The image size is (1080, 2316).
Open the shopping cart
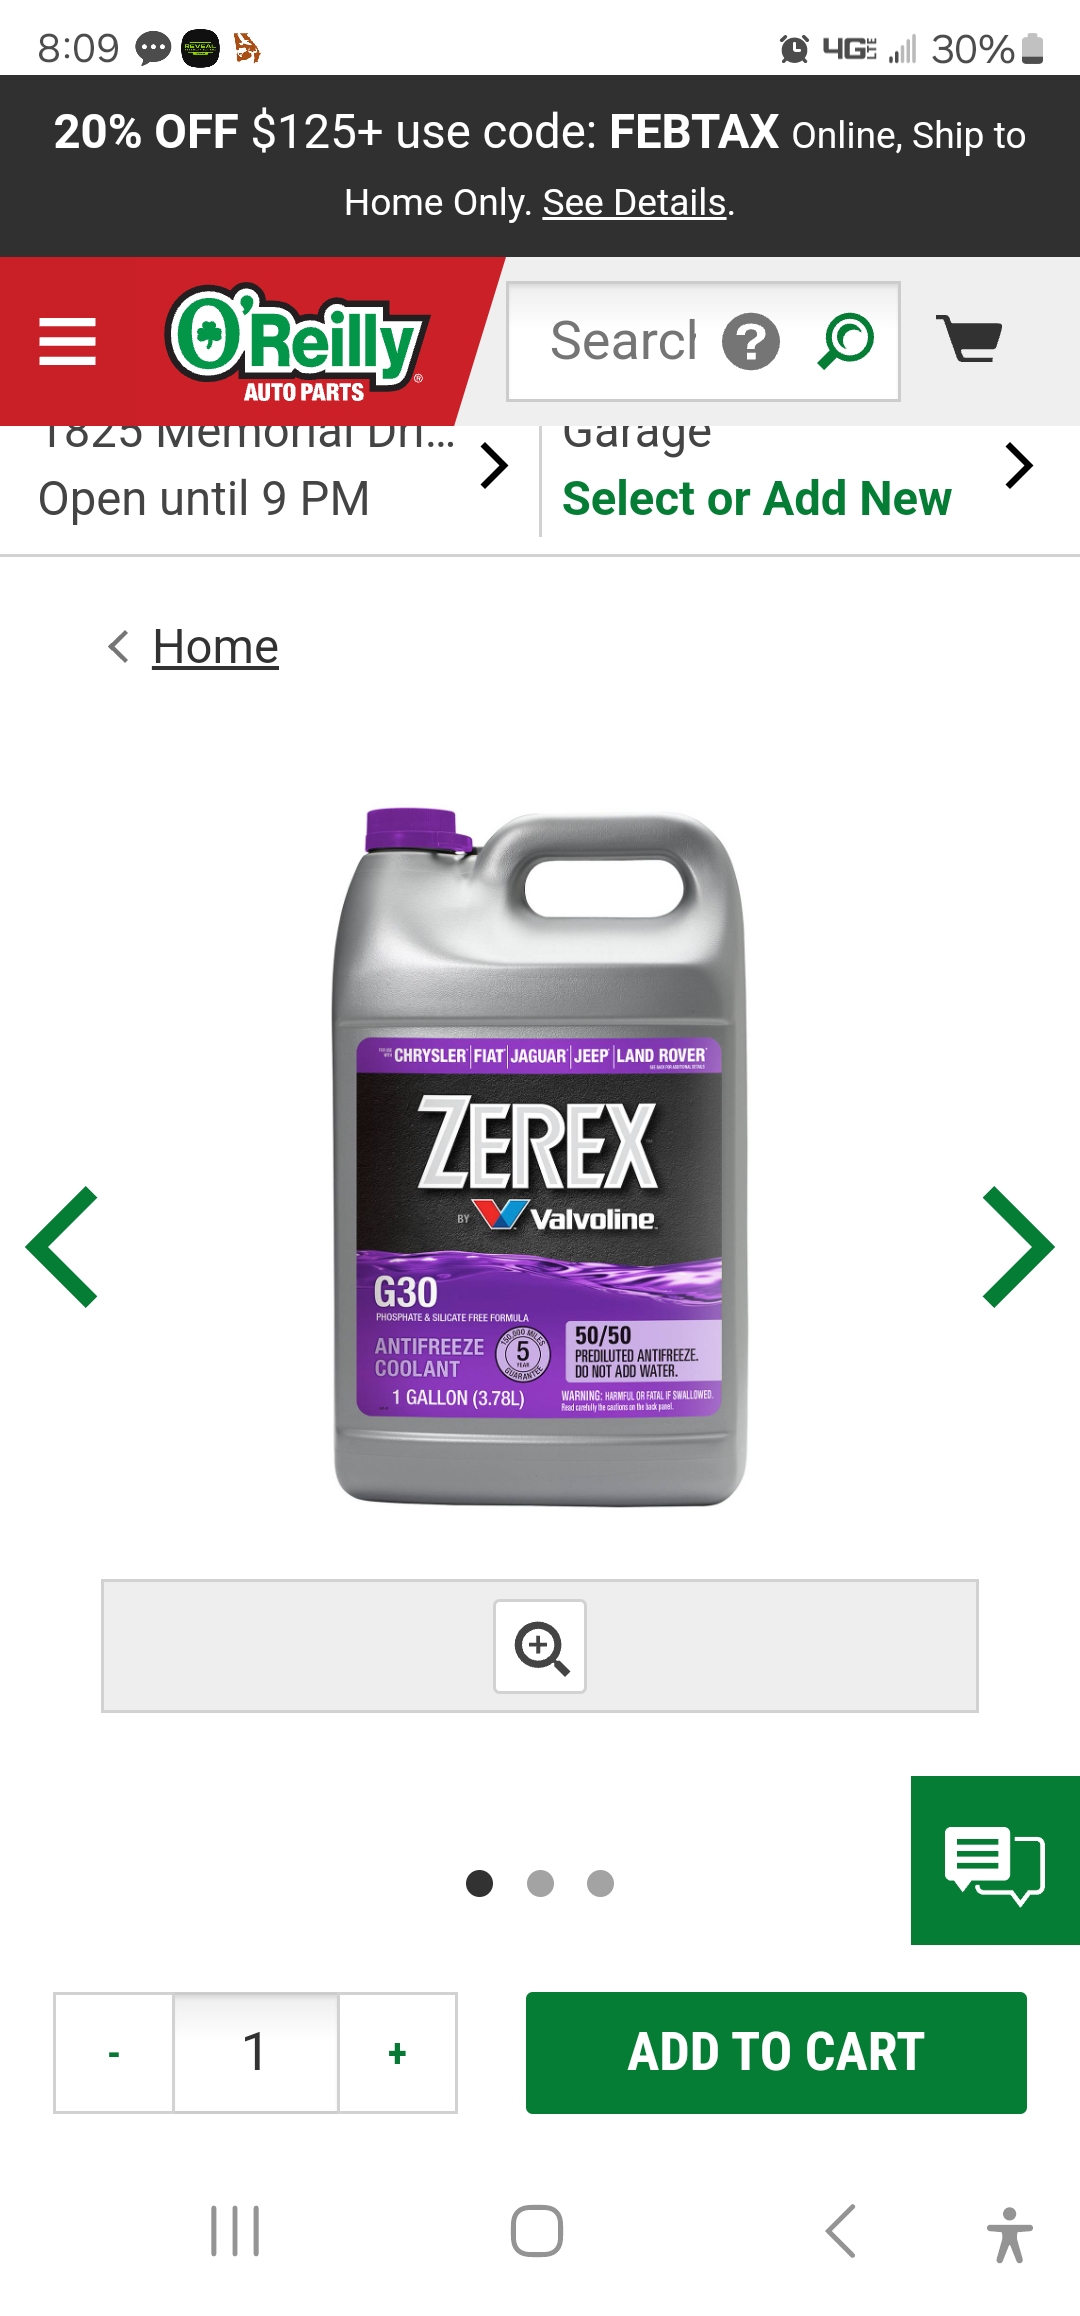pyautogui.click(x=969, y=339)
